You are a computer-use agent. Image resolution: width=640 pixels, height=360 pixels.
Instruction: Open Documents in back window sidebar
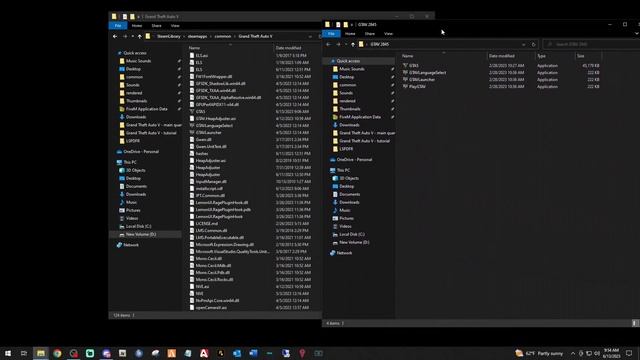(x=136, y=186)
